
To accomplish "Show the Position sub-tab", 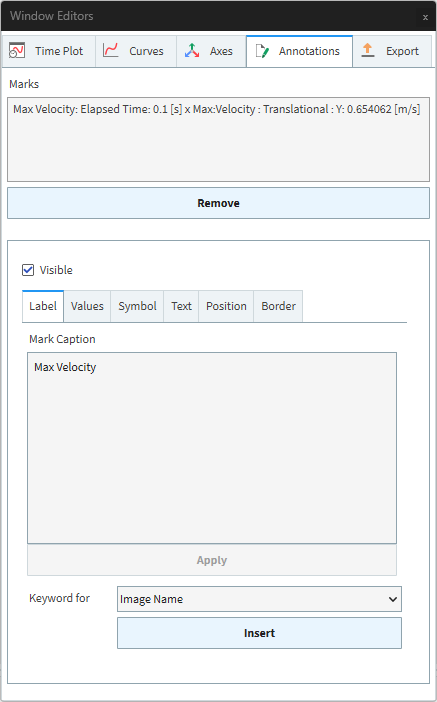I will [x=226, y=306].
